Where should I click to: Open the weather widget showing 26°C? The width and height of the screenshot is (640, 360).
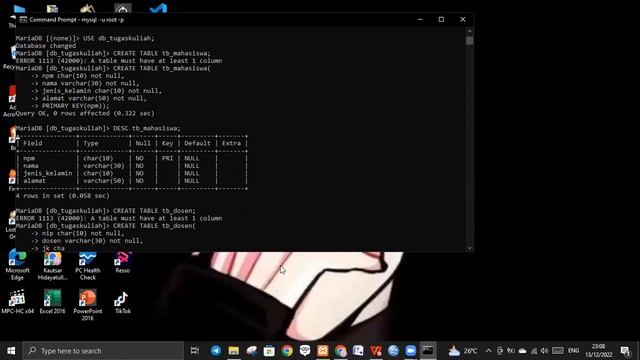463,351
